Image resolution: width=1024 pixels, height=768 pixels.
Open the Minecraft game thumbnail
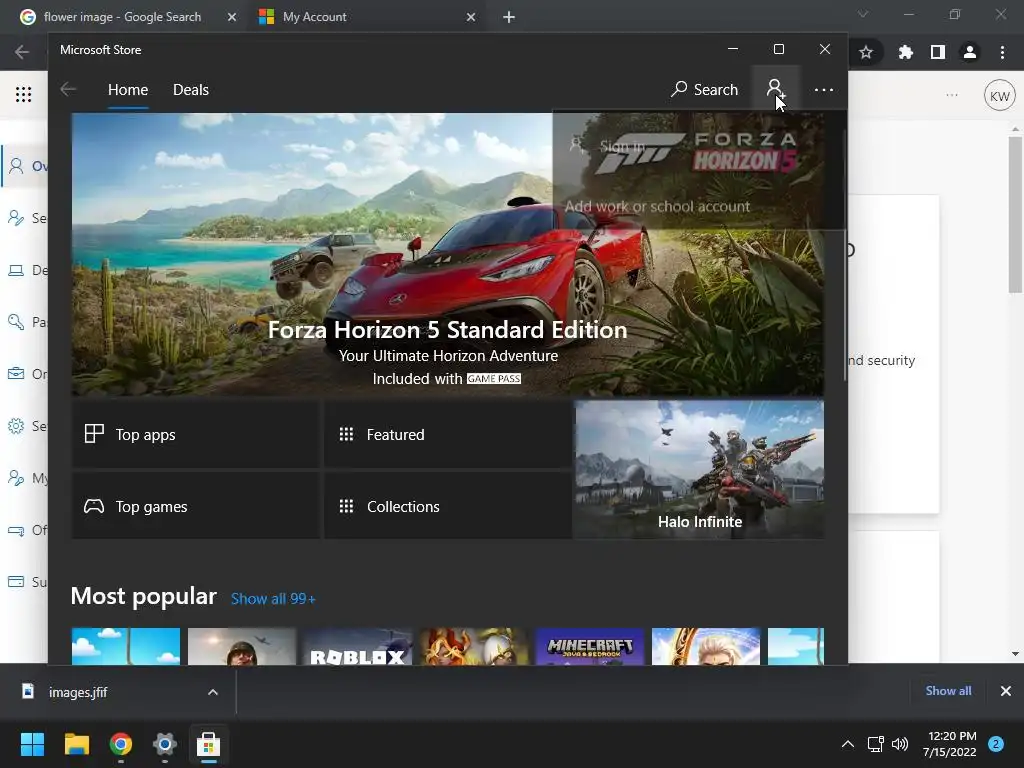(x=590, y=647)
